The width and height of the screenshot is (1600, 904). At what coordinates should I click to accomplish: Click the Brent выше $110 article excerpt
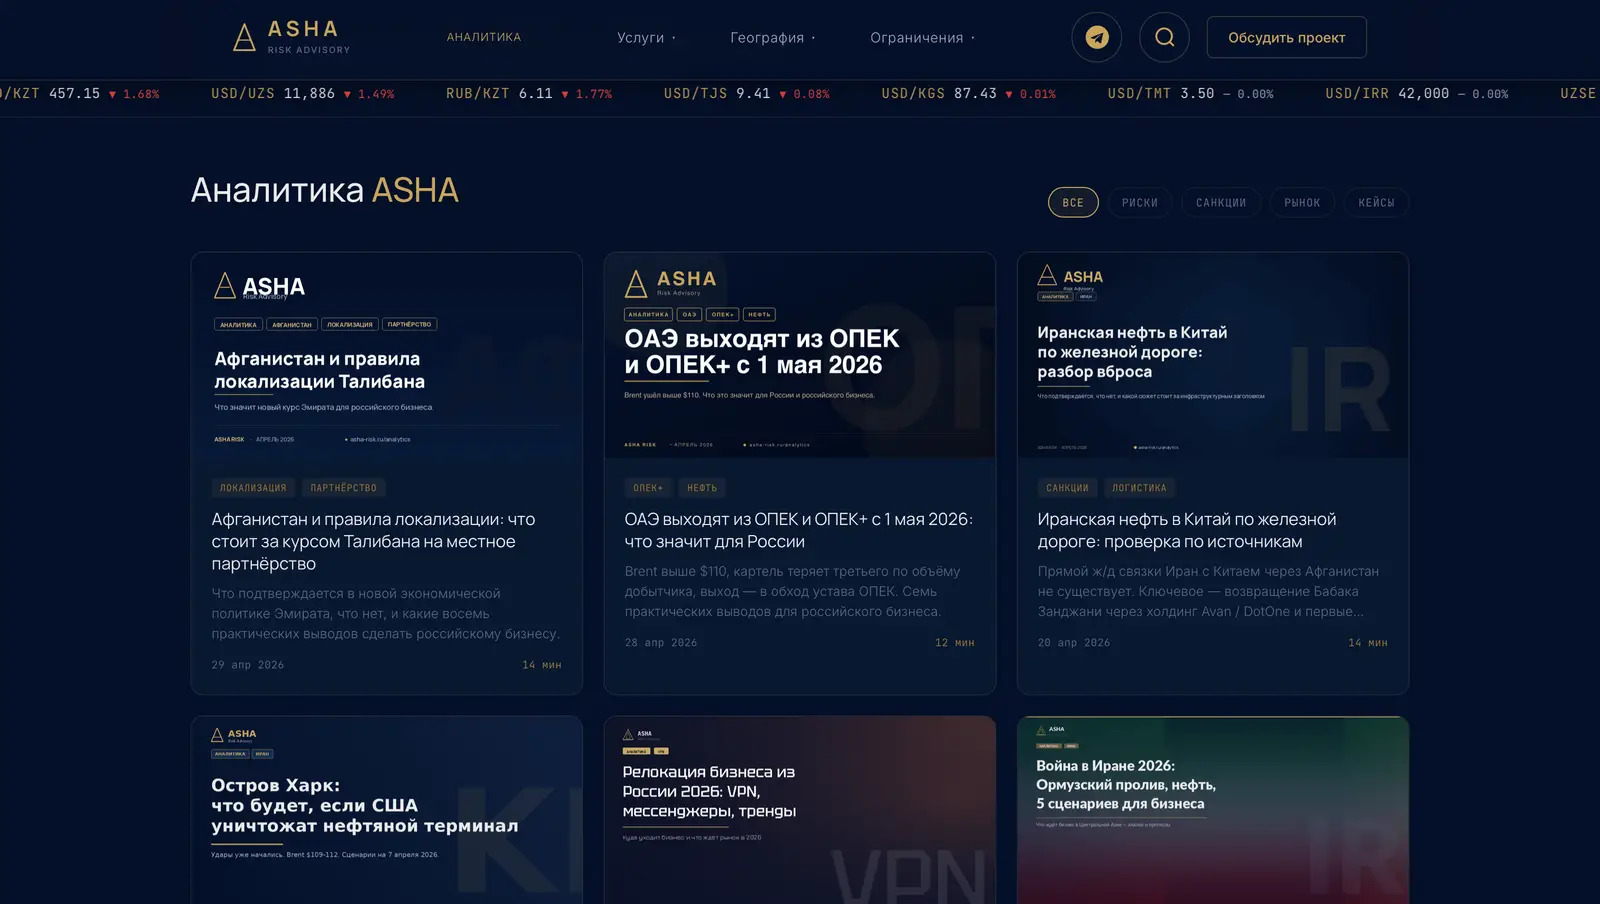tap(792, 591)
